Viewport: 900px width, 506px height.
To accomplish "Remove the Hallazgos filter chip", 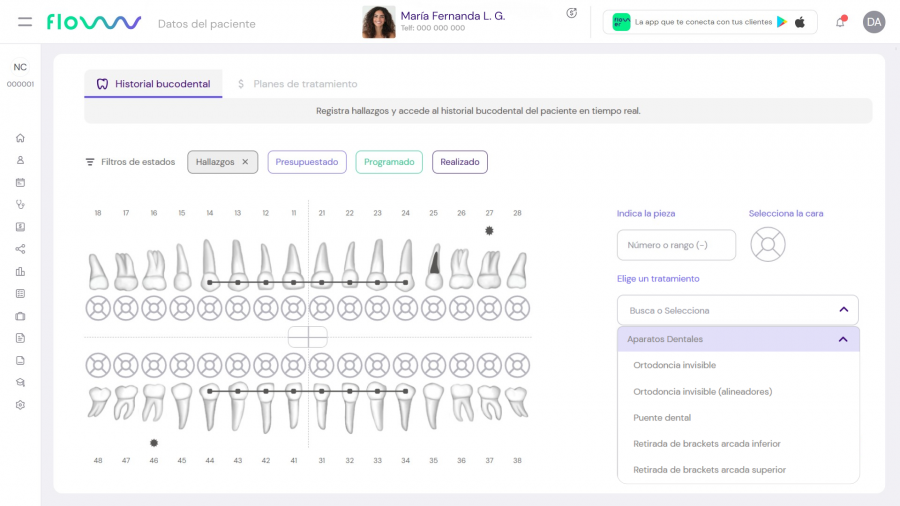I will point(245,162).
